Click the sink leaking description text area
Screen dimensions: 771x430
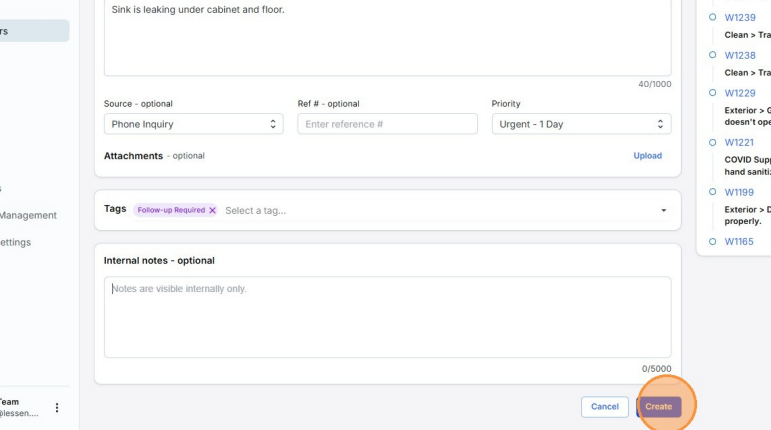pos(387,40)
